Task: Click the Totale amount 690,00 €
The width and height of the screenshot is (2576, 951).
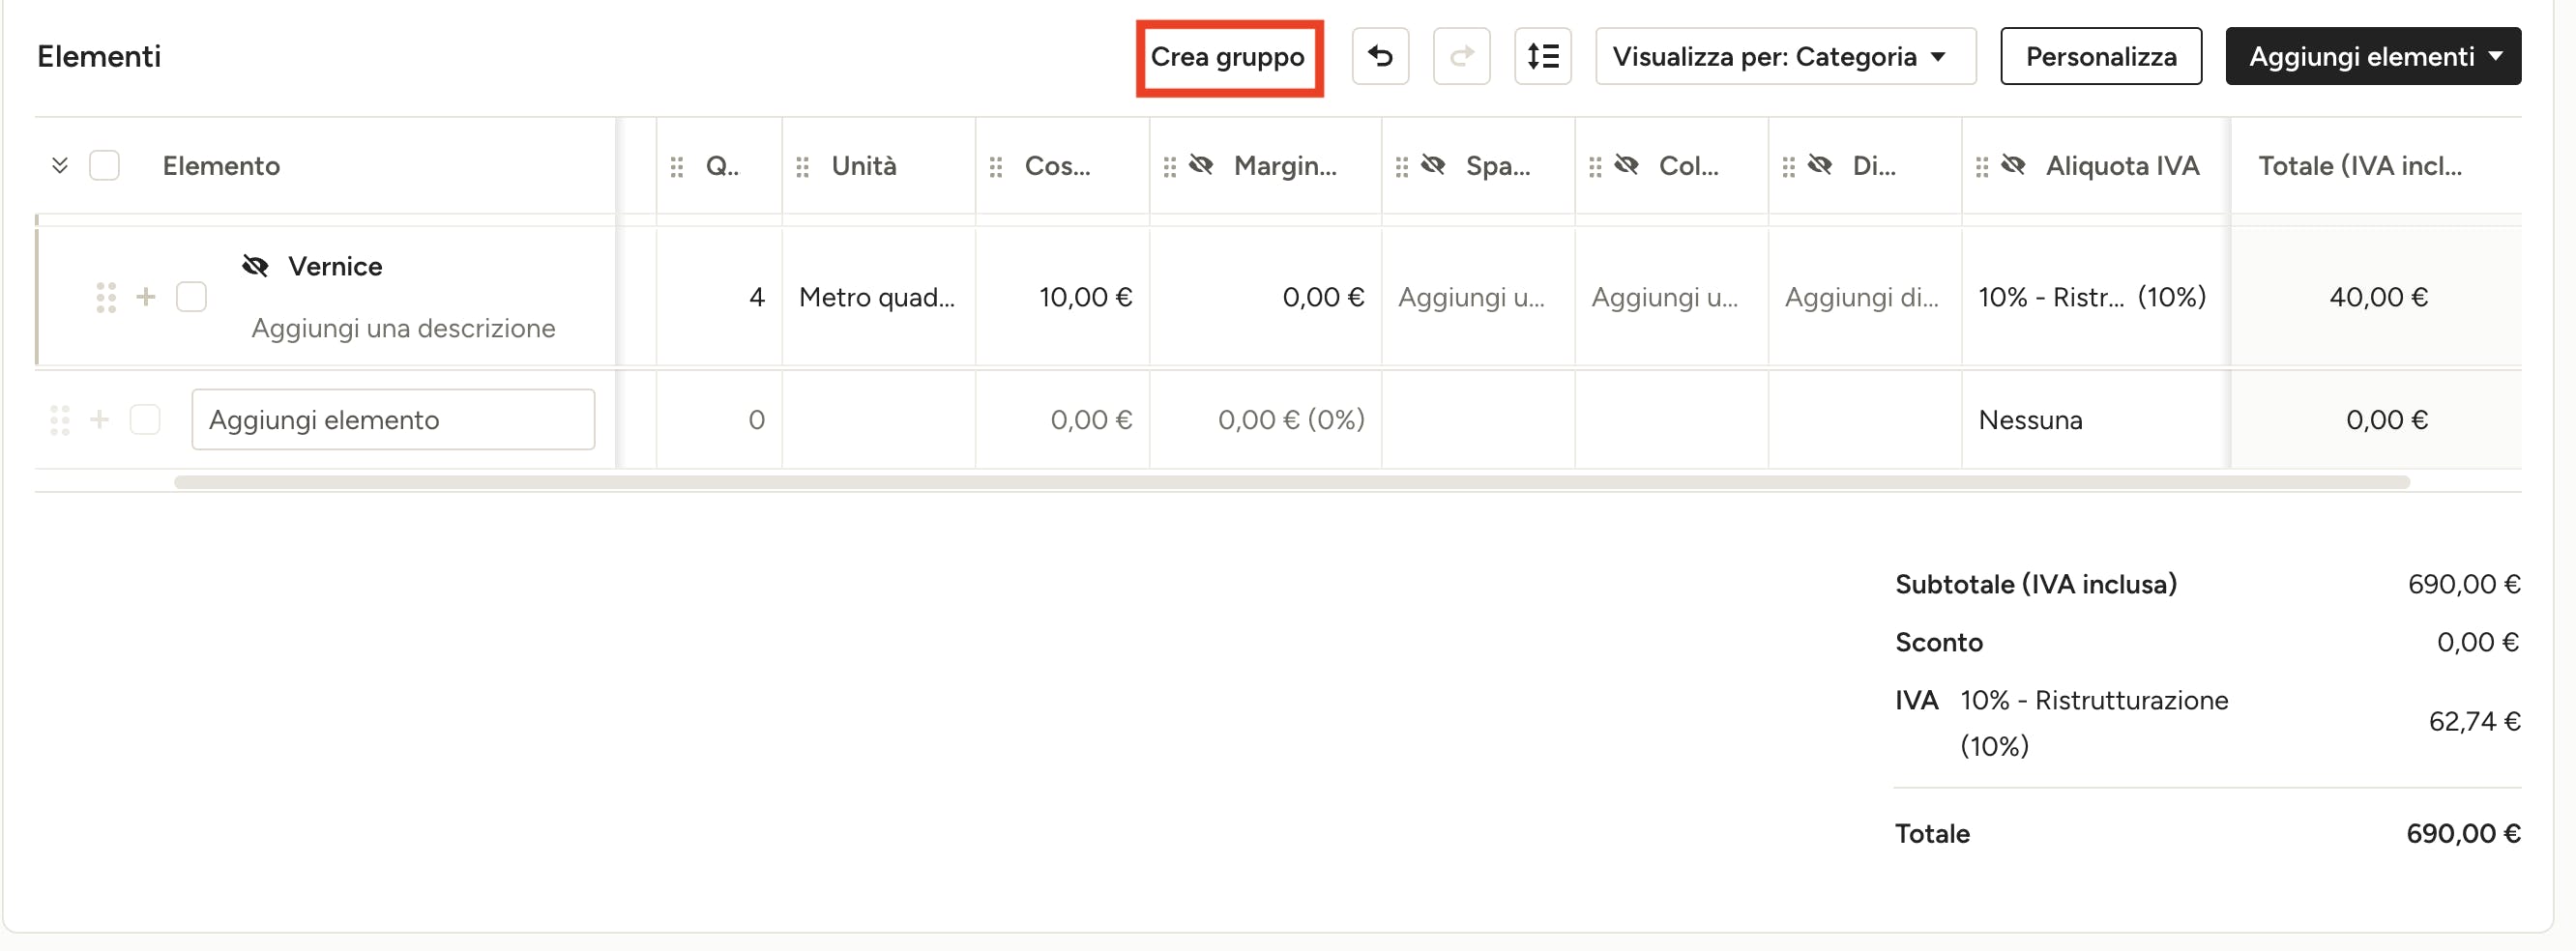Action: (x=2463, y=833)
